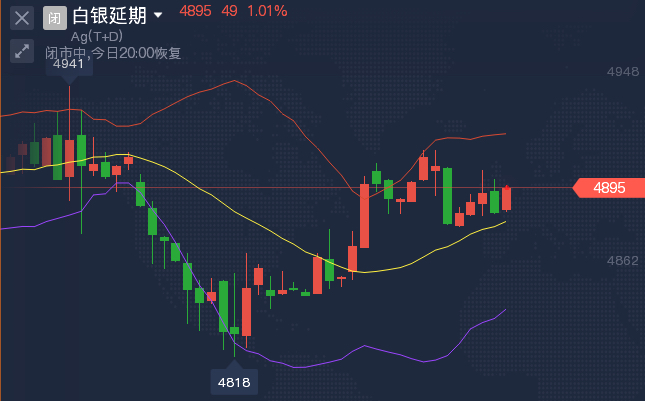Viewport: 645px width, 401px height.
Task: Click the 4895 current price tag
Action: click(609, 188)
